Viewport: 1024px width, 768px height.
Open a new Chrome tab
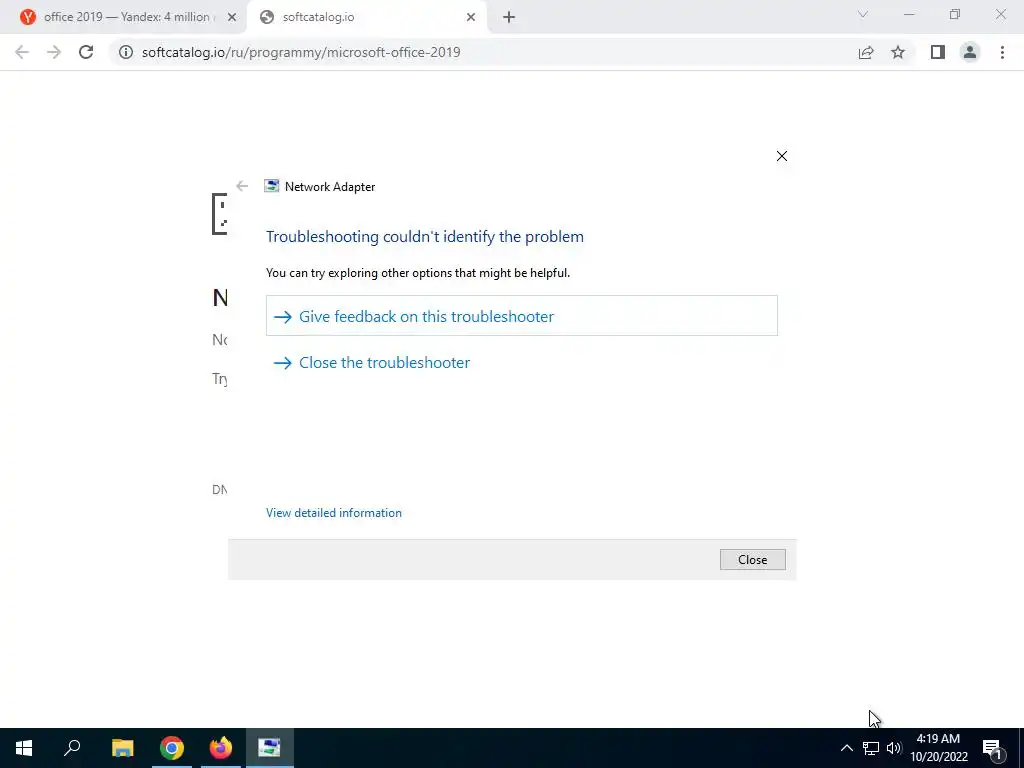[509, 17]
